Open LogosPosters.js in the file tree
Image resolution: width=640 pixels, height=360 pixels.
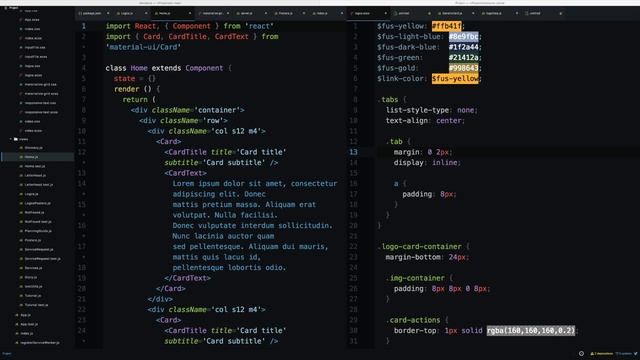pyautogui.click(x=38, y=203)
